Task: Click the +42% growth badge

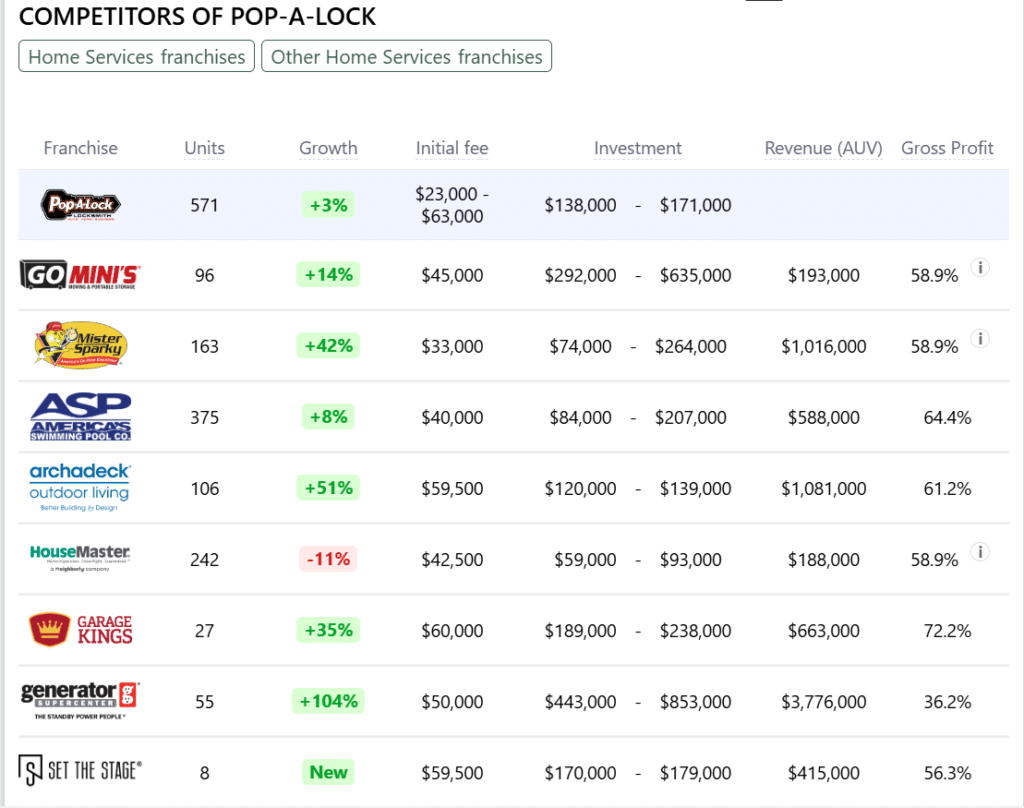Action: pyautogui.click(x=328, y=346)
